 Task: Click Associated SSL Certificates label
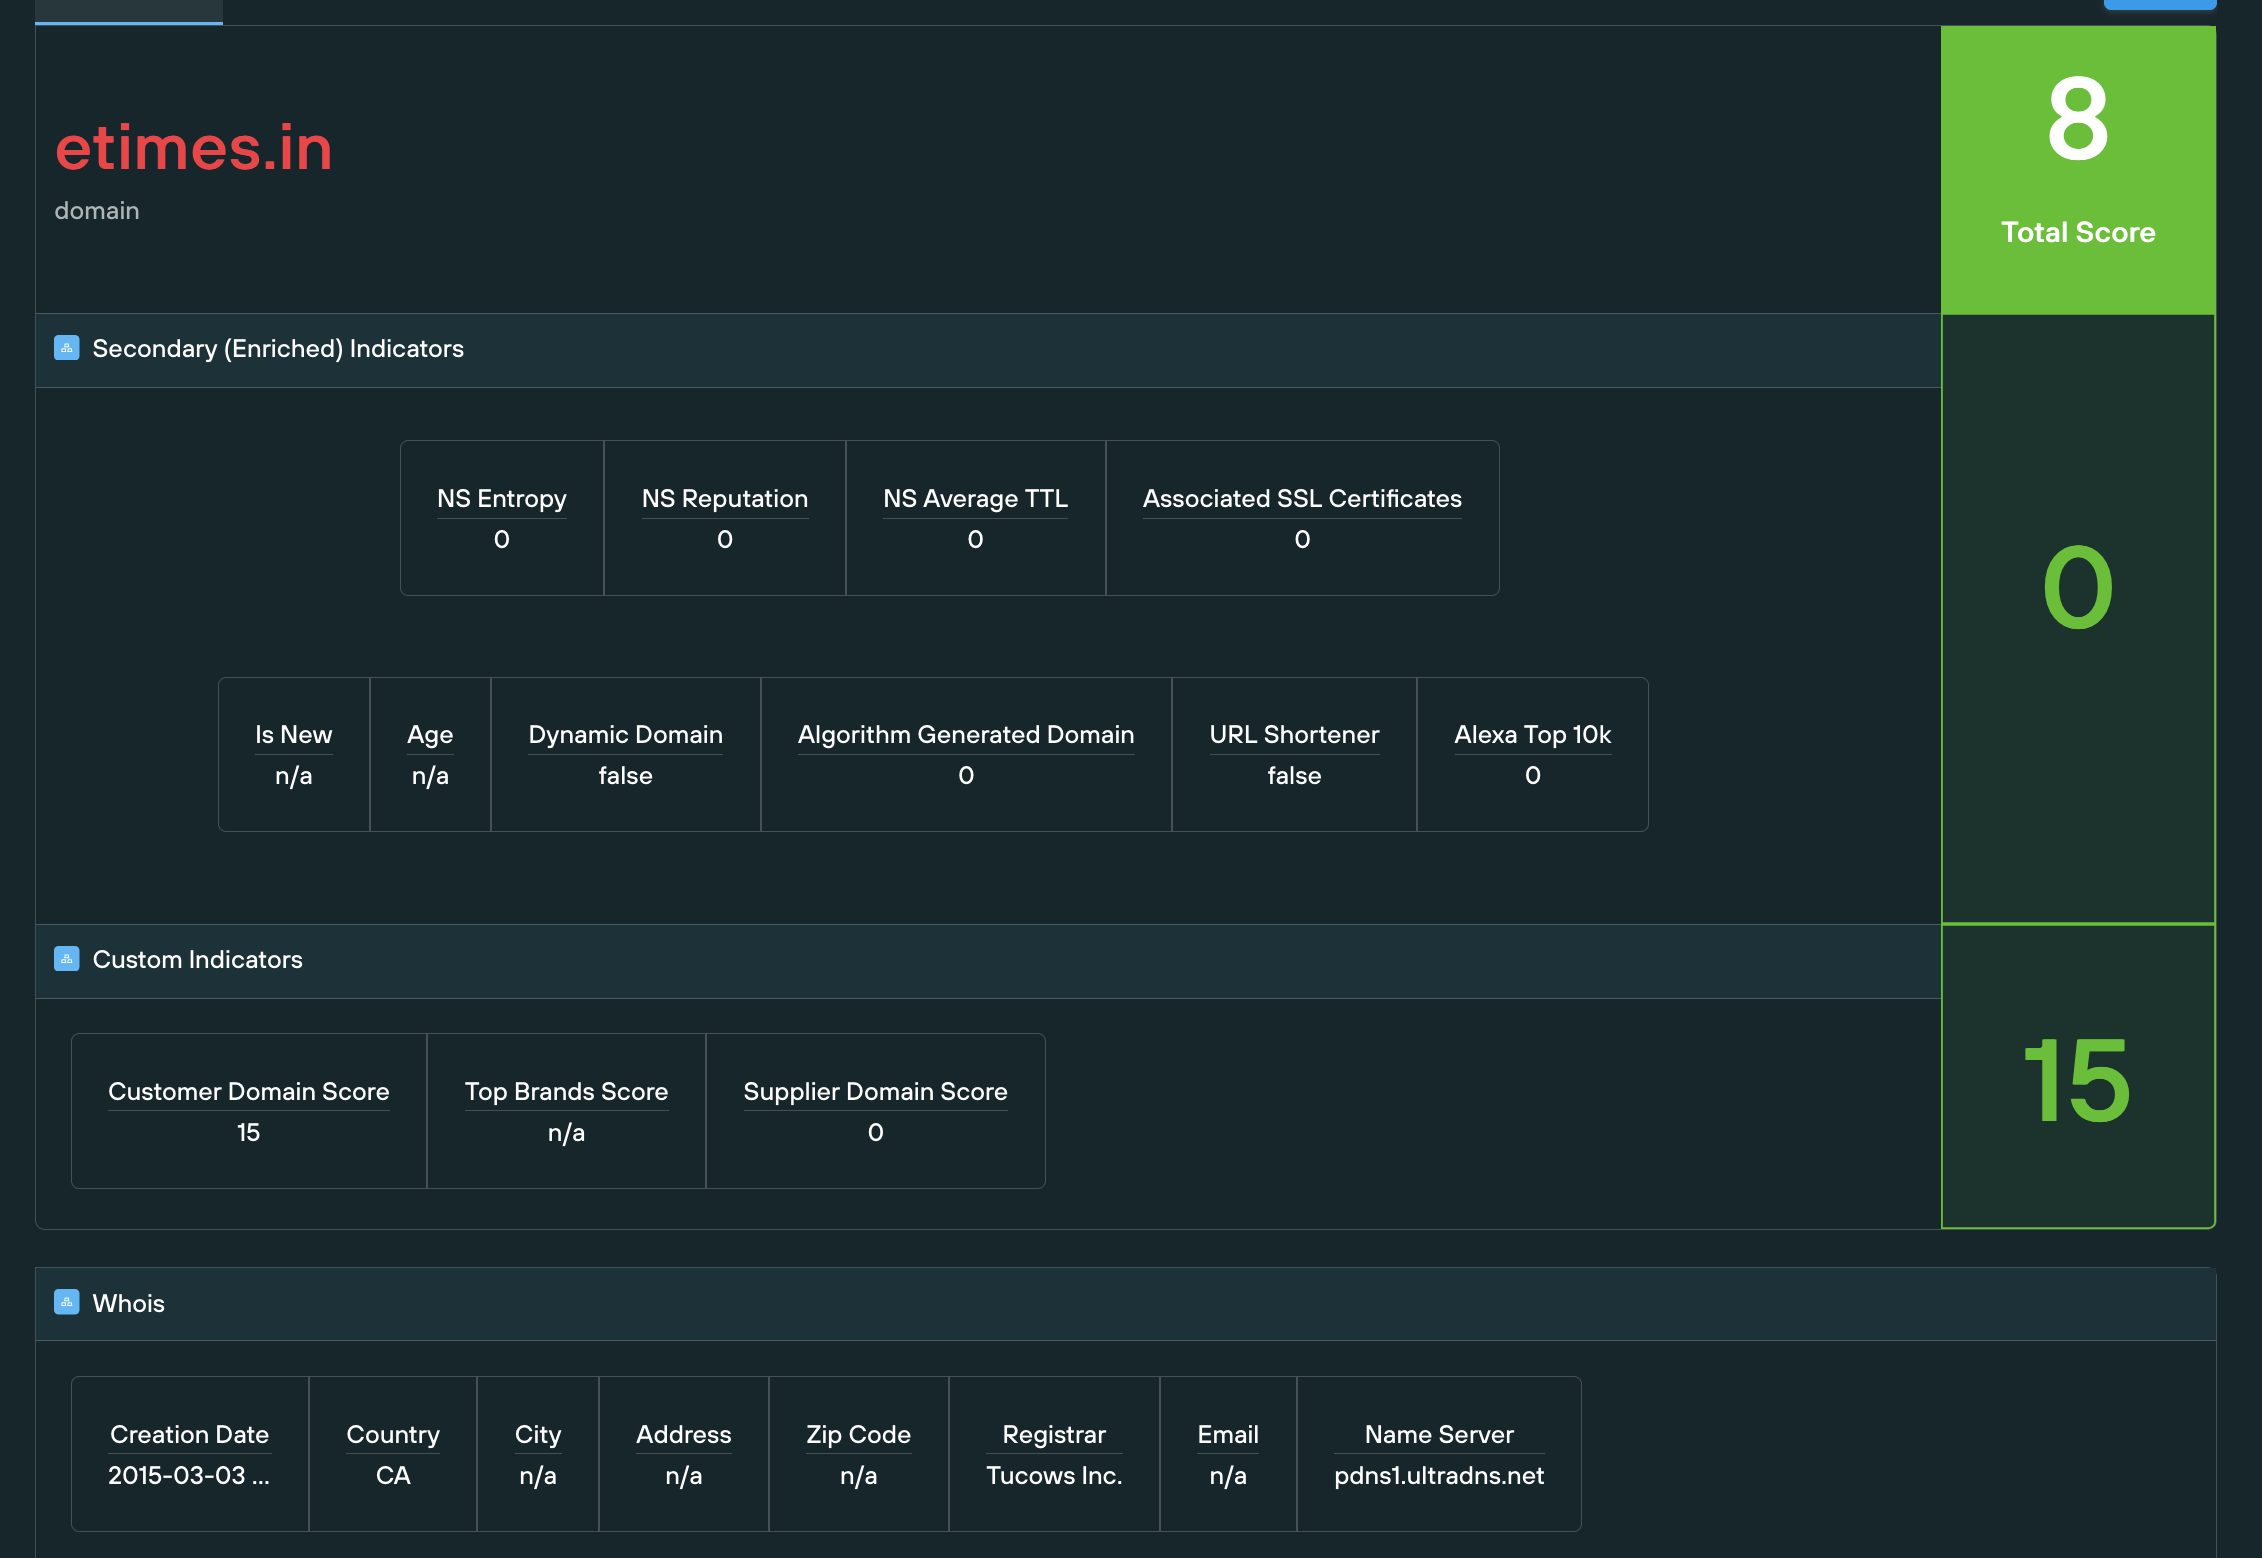tap(1302, 498)
